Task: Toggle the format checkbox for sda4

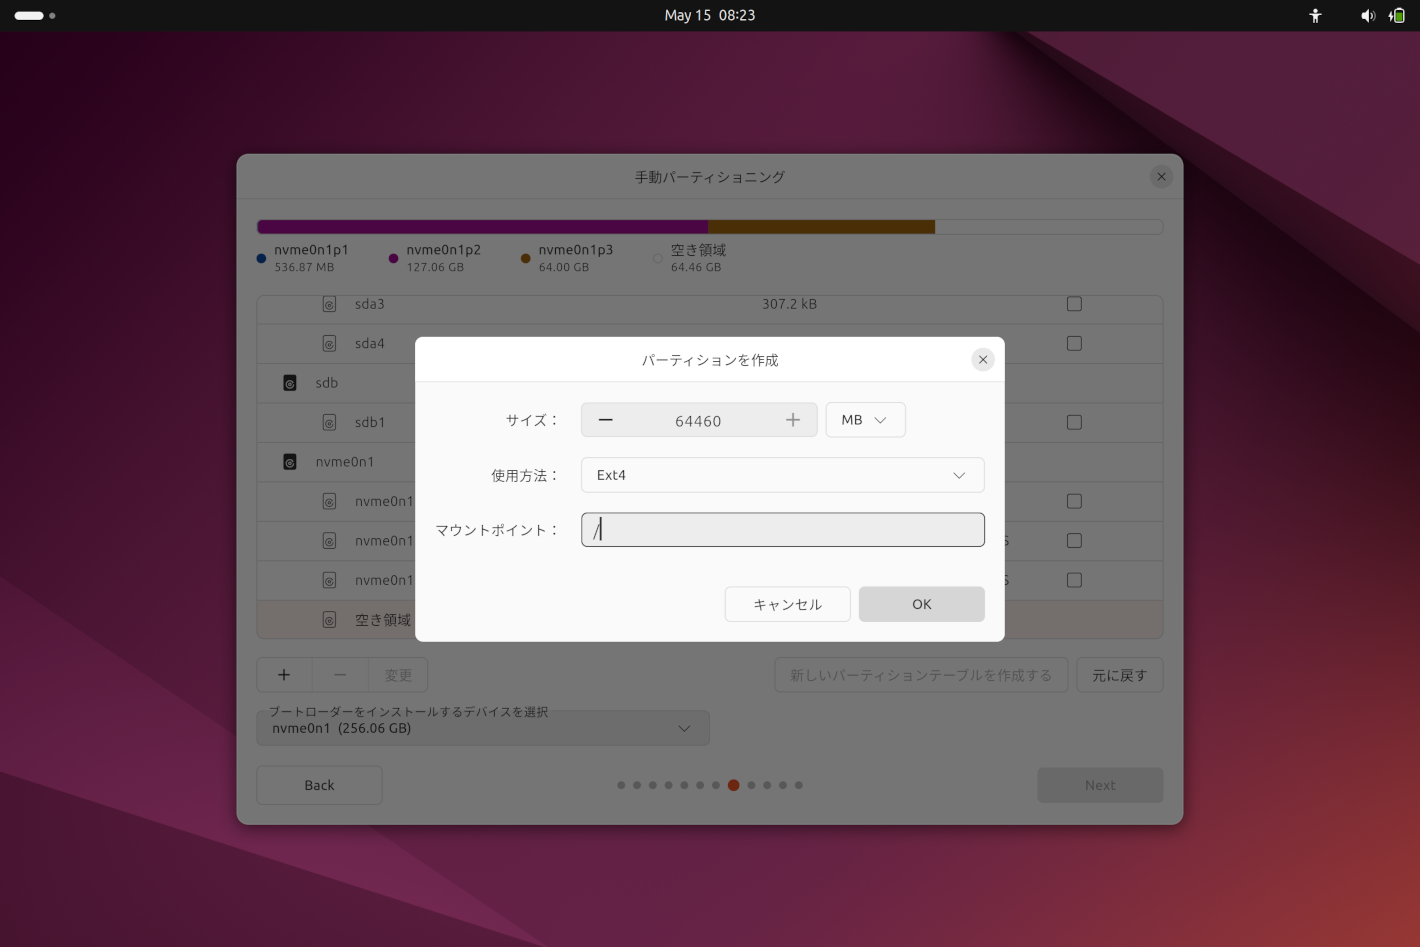Action: (1074, 343)
